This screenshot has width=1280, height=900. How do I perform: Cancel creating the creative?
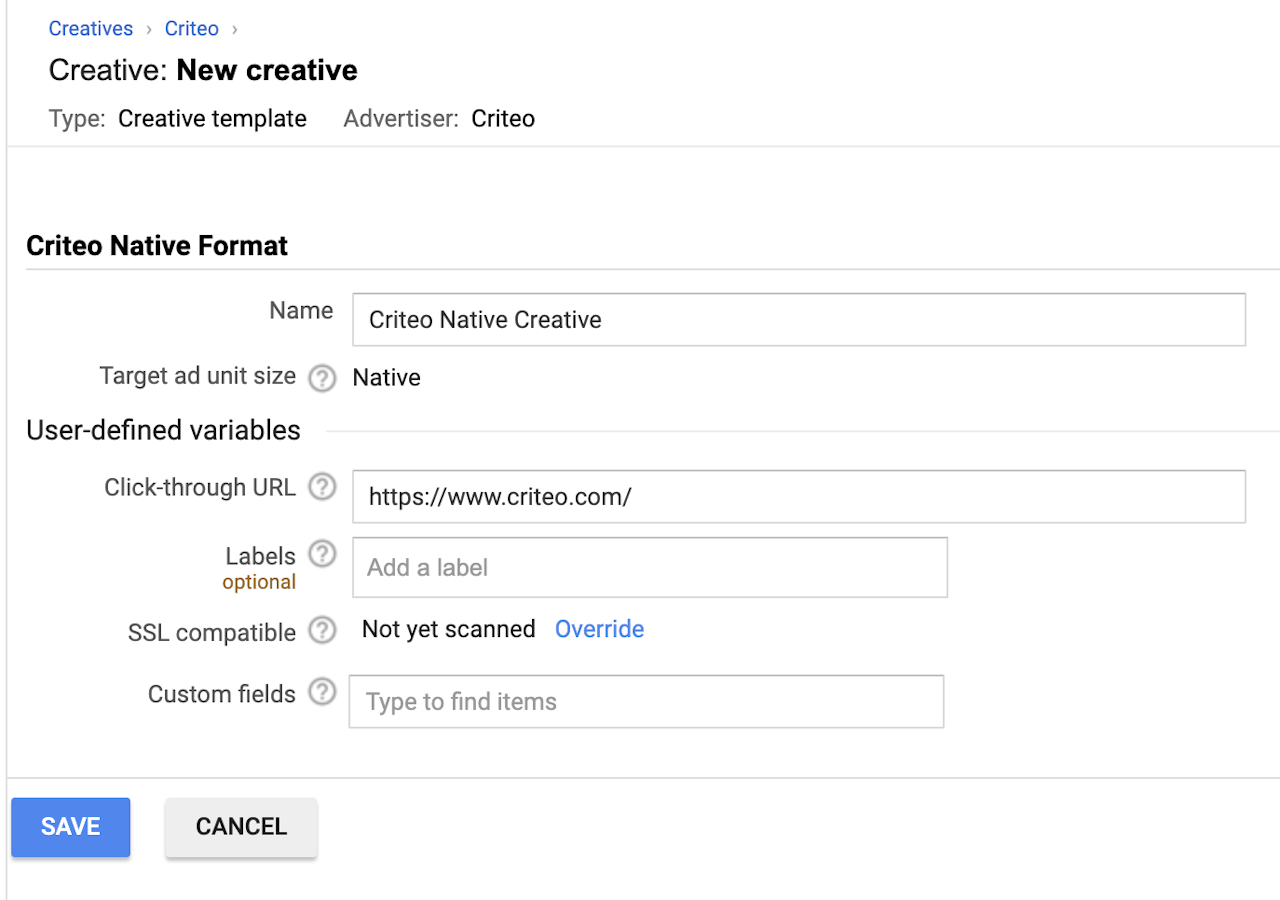(x=241, y=827)
